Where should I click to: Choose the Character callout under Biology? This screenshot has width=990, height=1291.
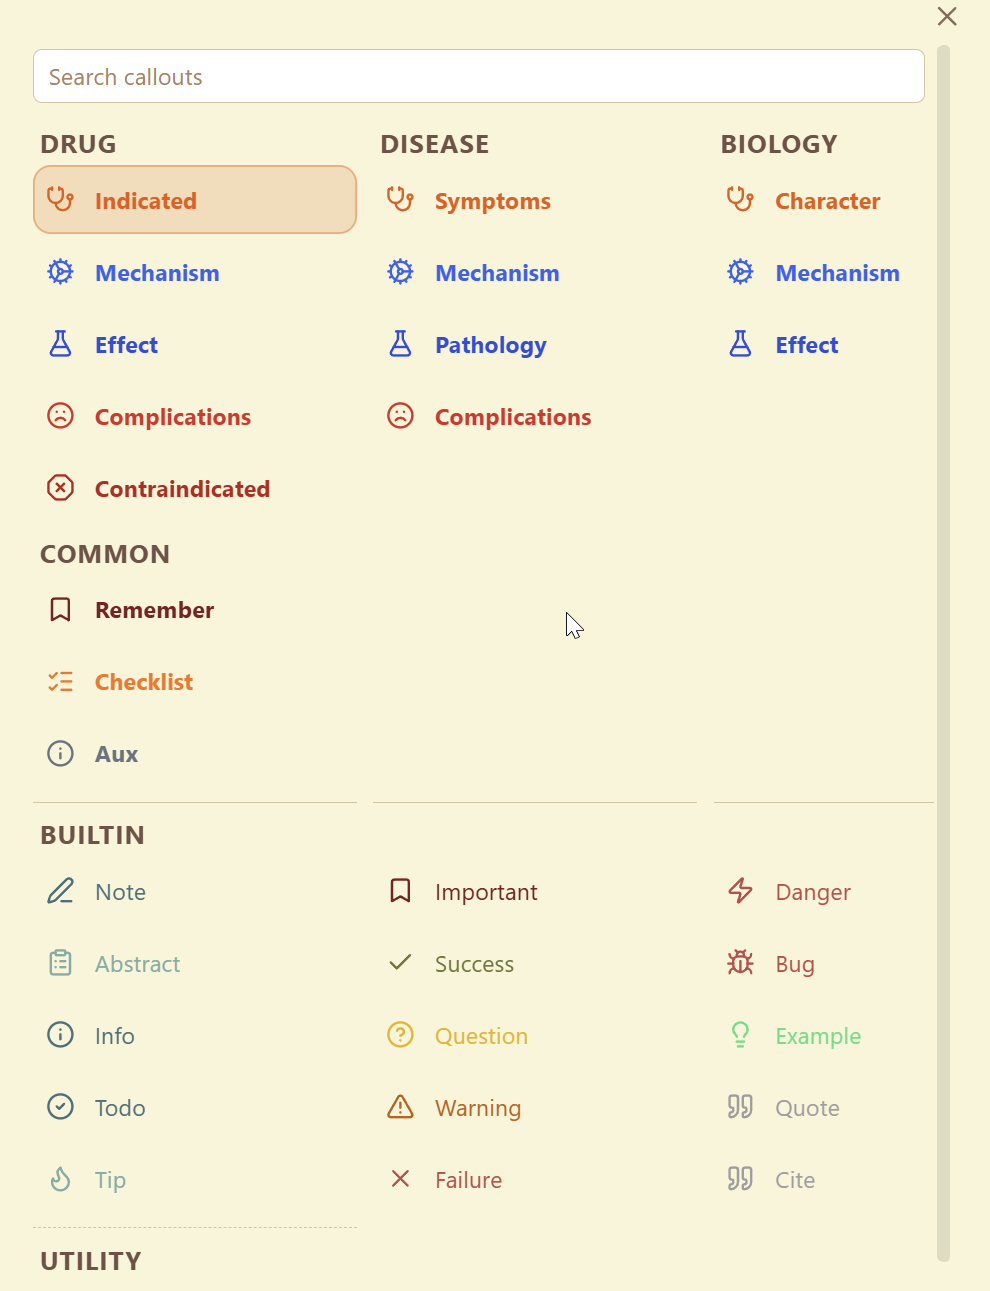point(827,200)
